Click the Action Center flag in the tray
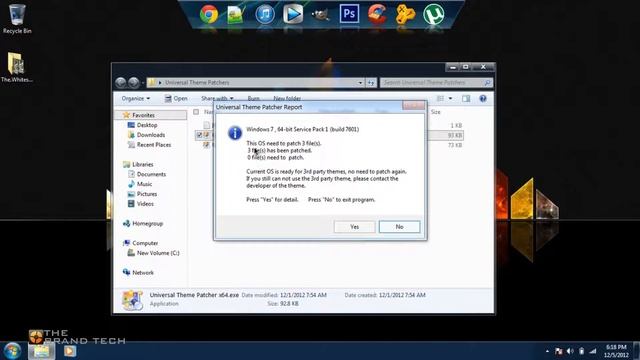Image resolution: width=640 pixels, height=360 pixels. pyautogui.click(x=559, y=351)
